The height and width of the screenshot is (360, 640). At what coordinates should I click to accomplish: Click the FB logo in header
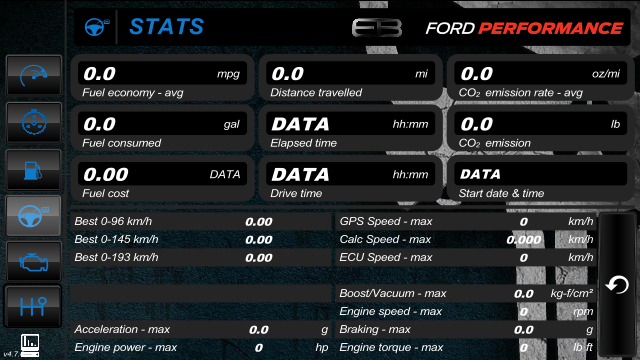[x=377, y=28]
